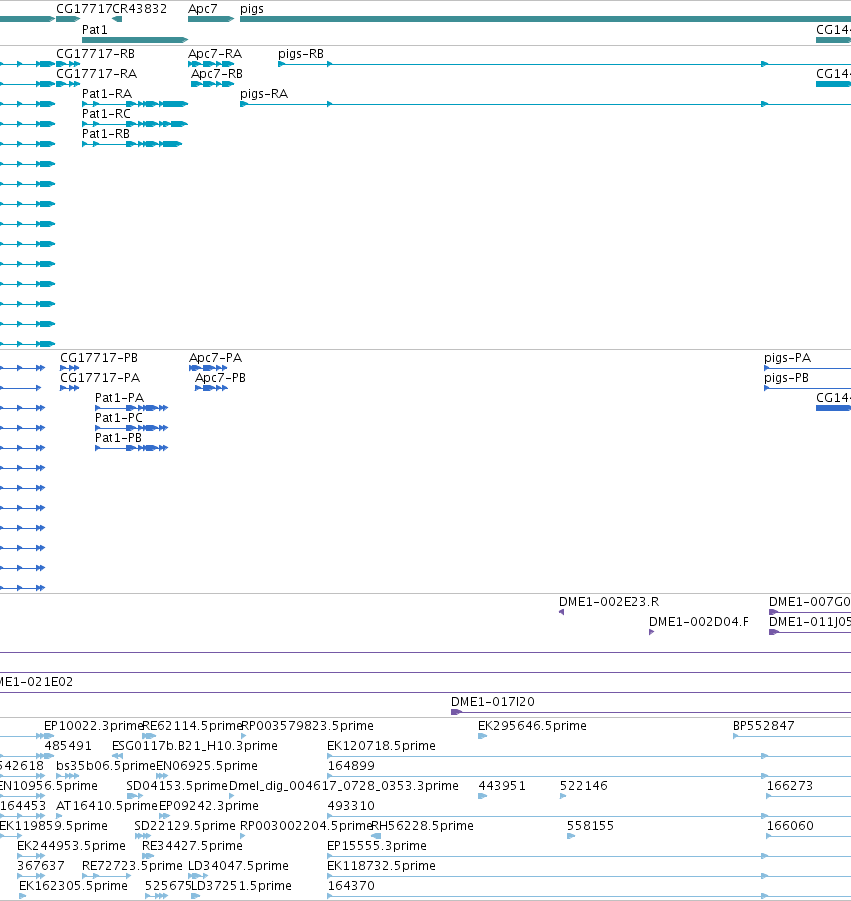Image resolution: width=851 pixels, height=901 pixels.
Task: Open the CG17717-RB transcript label
Action: point(95,53)
